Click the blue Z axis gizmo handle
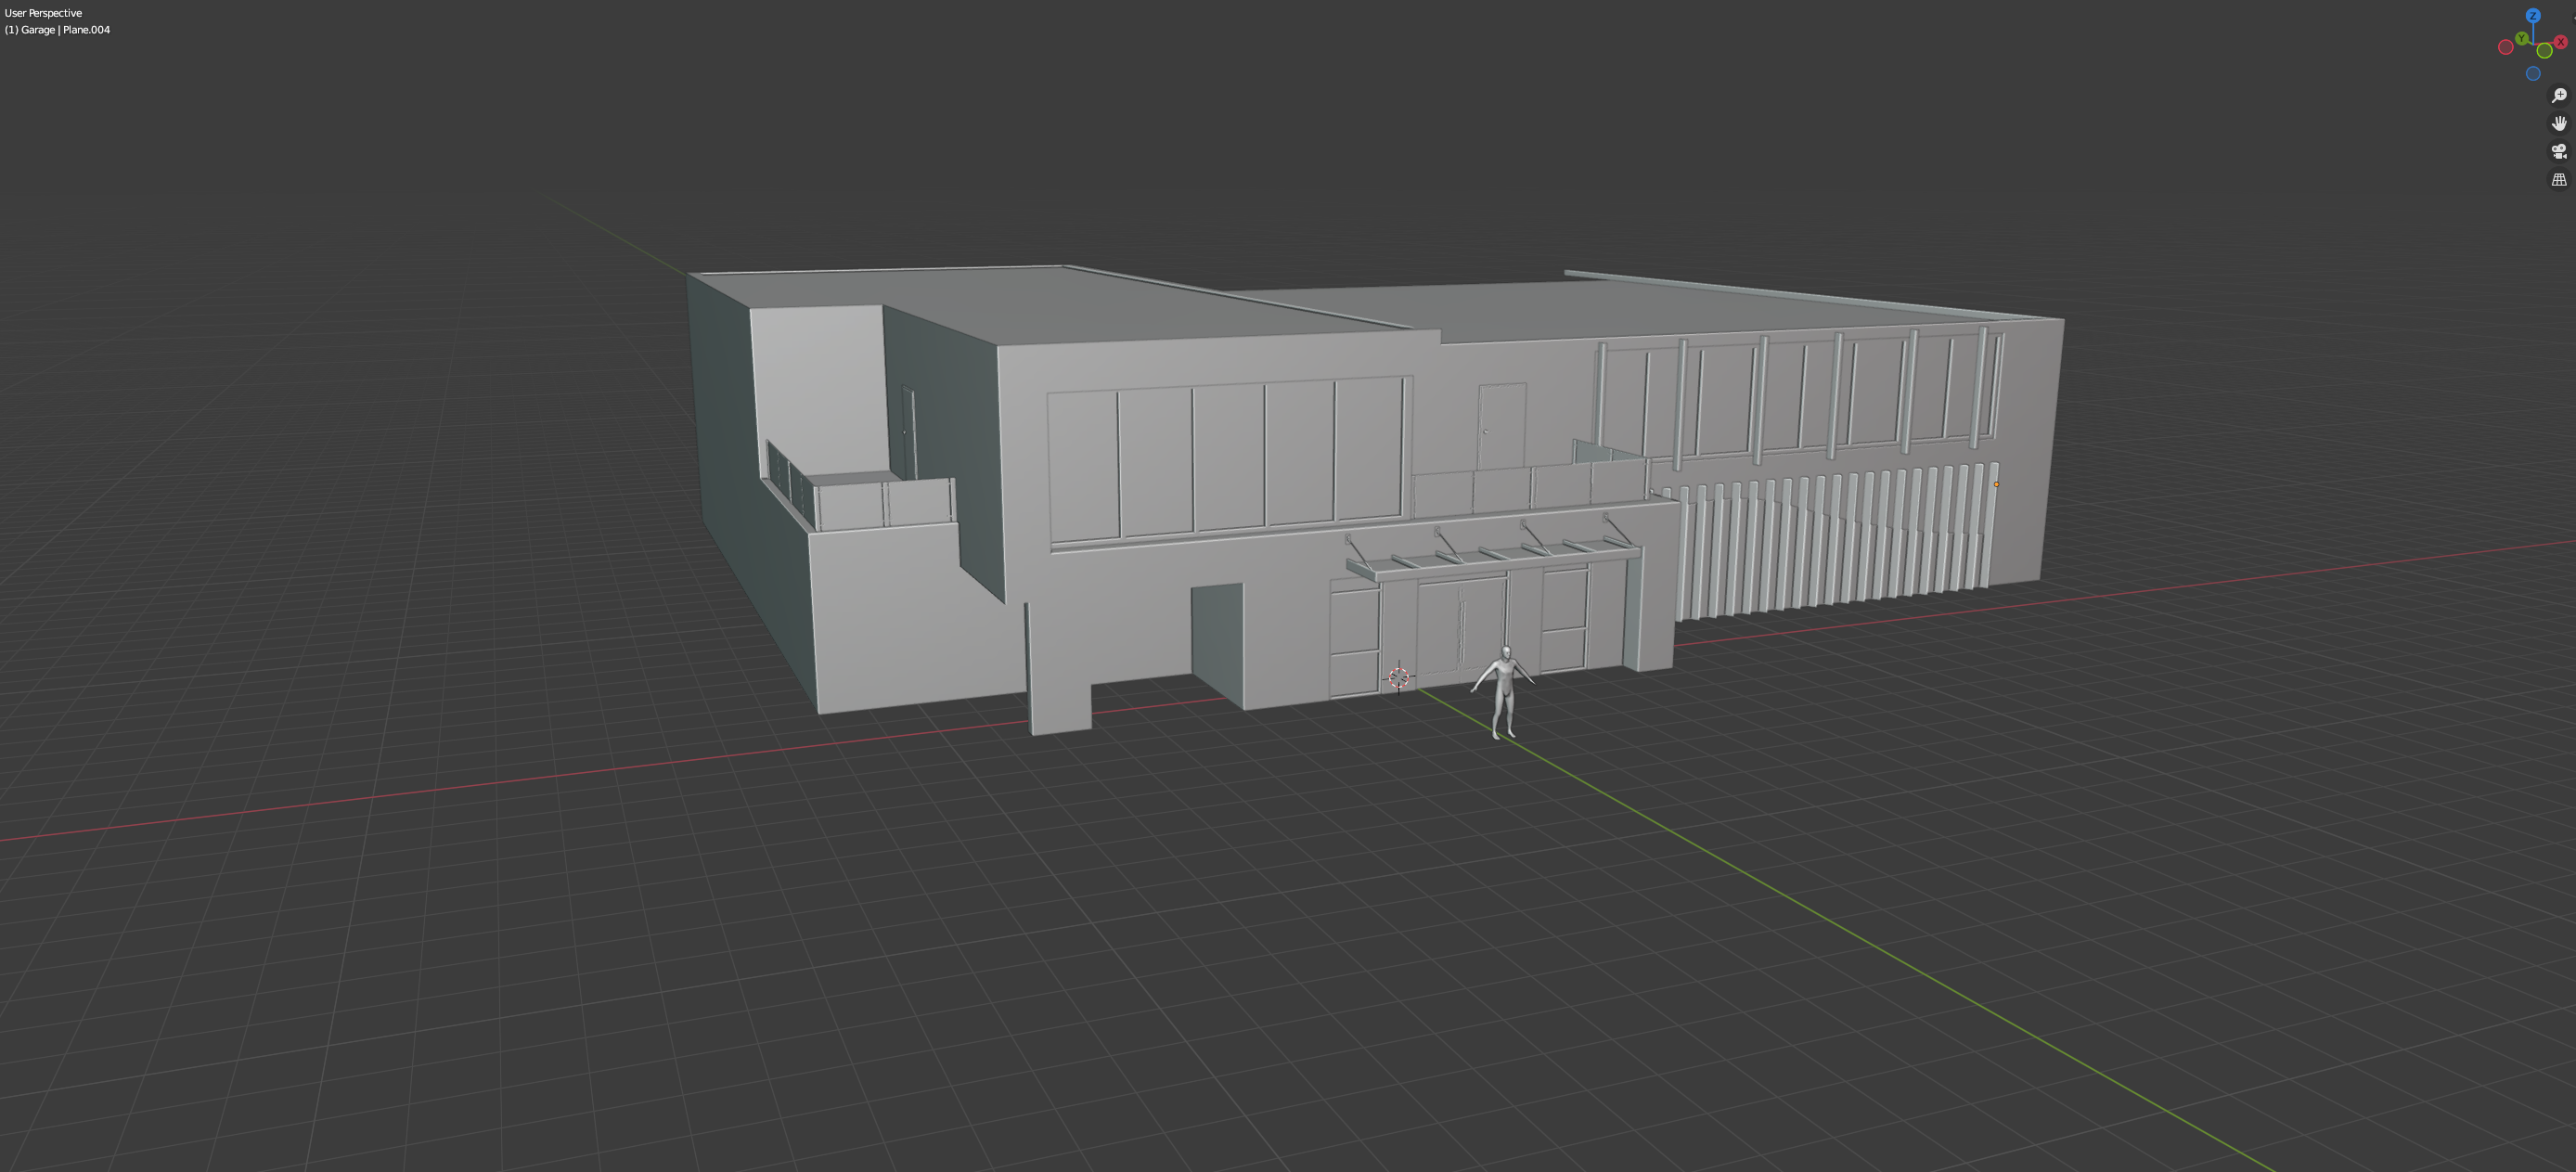2576x1172 pixels. click(2533, 16)
